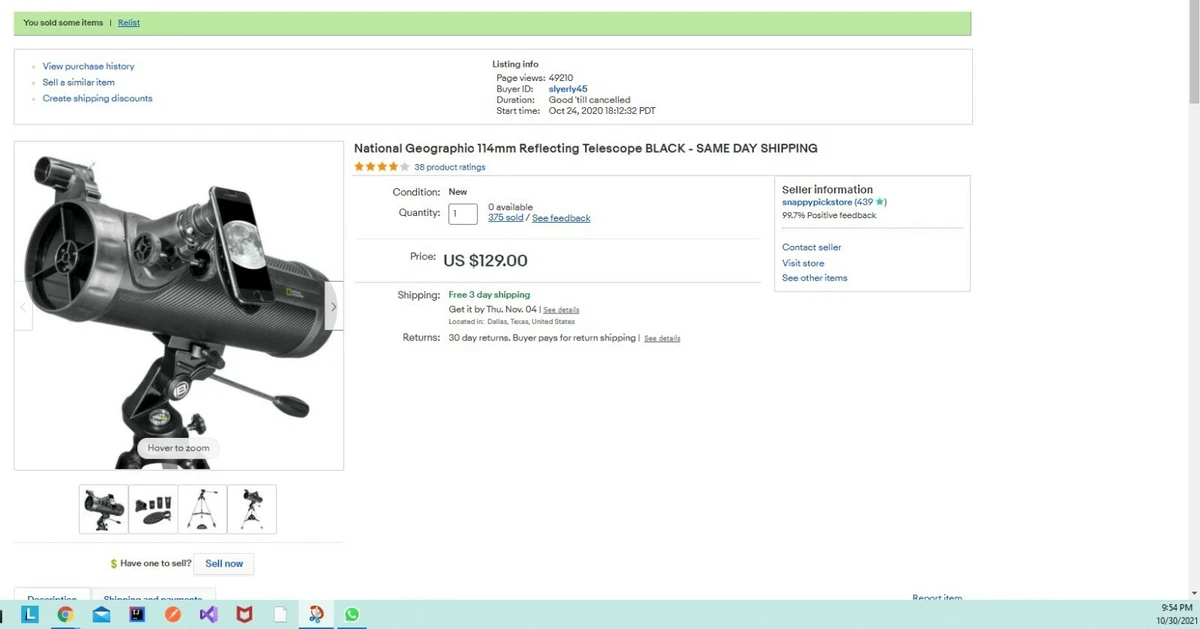Click the 375 sold link
The width and height of the screenshot is (1200, 629).
click(x=506, y=218)
